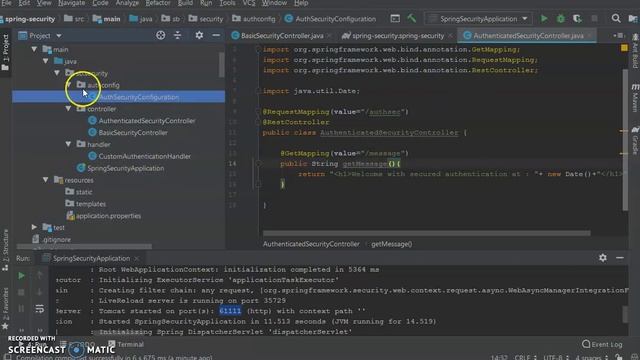
Task: Click the Project tree vertical scrollbar
Action: (x=222, y=64)
